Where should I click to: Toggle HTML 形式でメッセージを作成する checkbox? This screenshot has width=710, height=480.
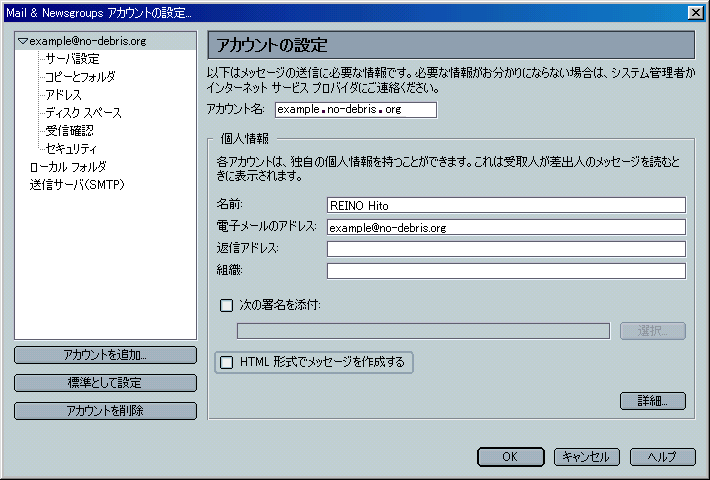[x=226, y=362]
